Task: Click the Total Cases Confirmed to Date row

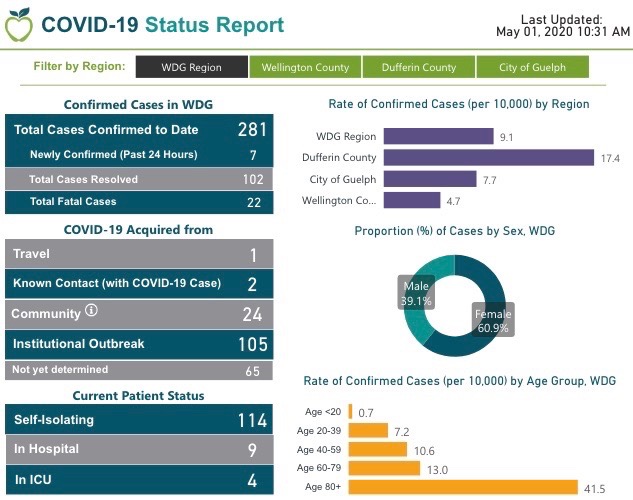Action: pos(138,130)
